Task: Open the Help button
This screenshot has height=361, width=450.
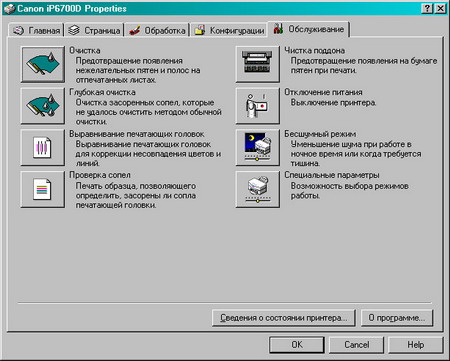Action: (x=416, y=345)
